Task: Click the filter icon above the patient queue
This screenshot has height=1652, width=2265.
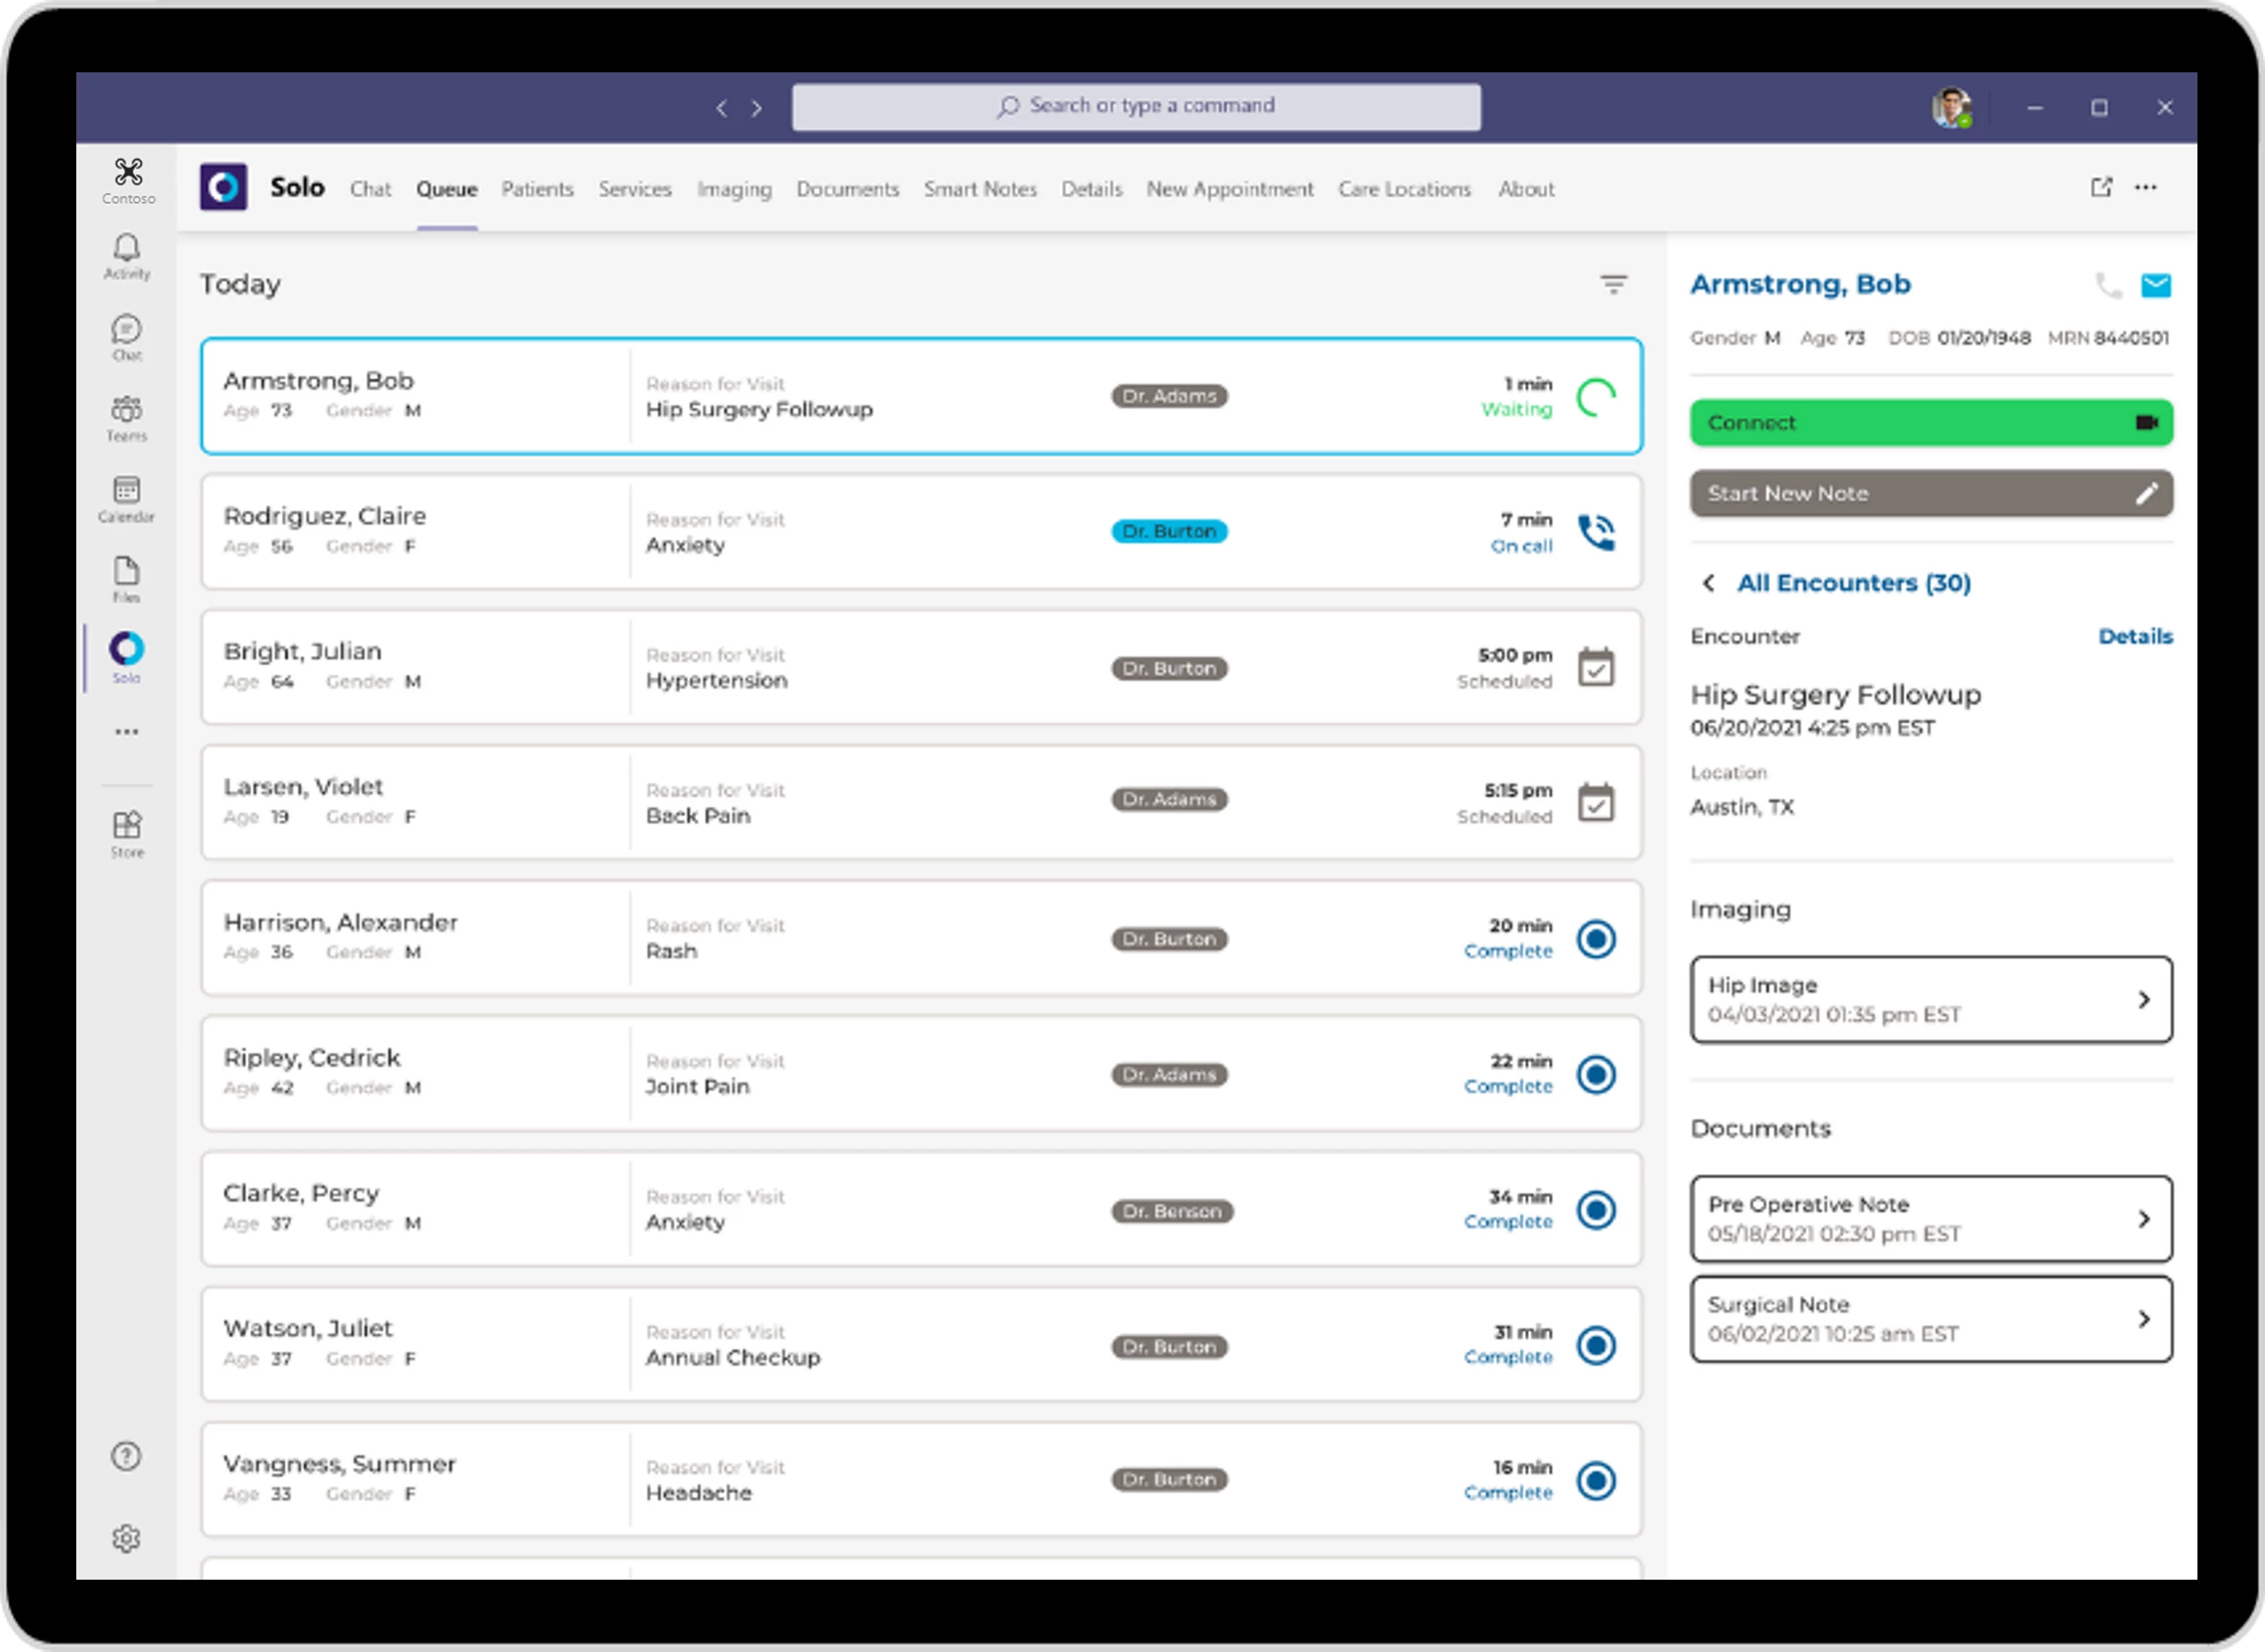Action: pos(1613,284)
